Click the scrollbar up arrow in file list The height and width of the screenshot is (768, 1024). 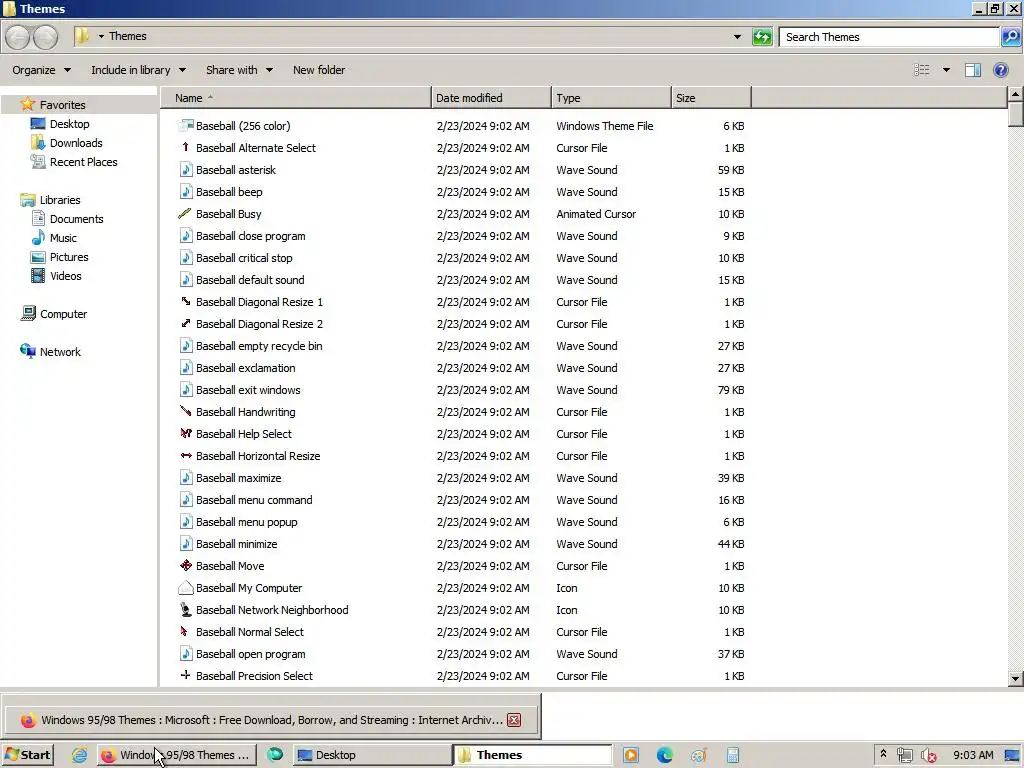click(1015, 95)
